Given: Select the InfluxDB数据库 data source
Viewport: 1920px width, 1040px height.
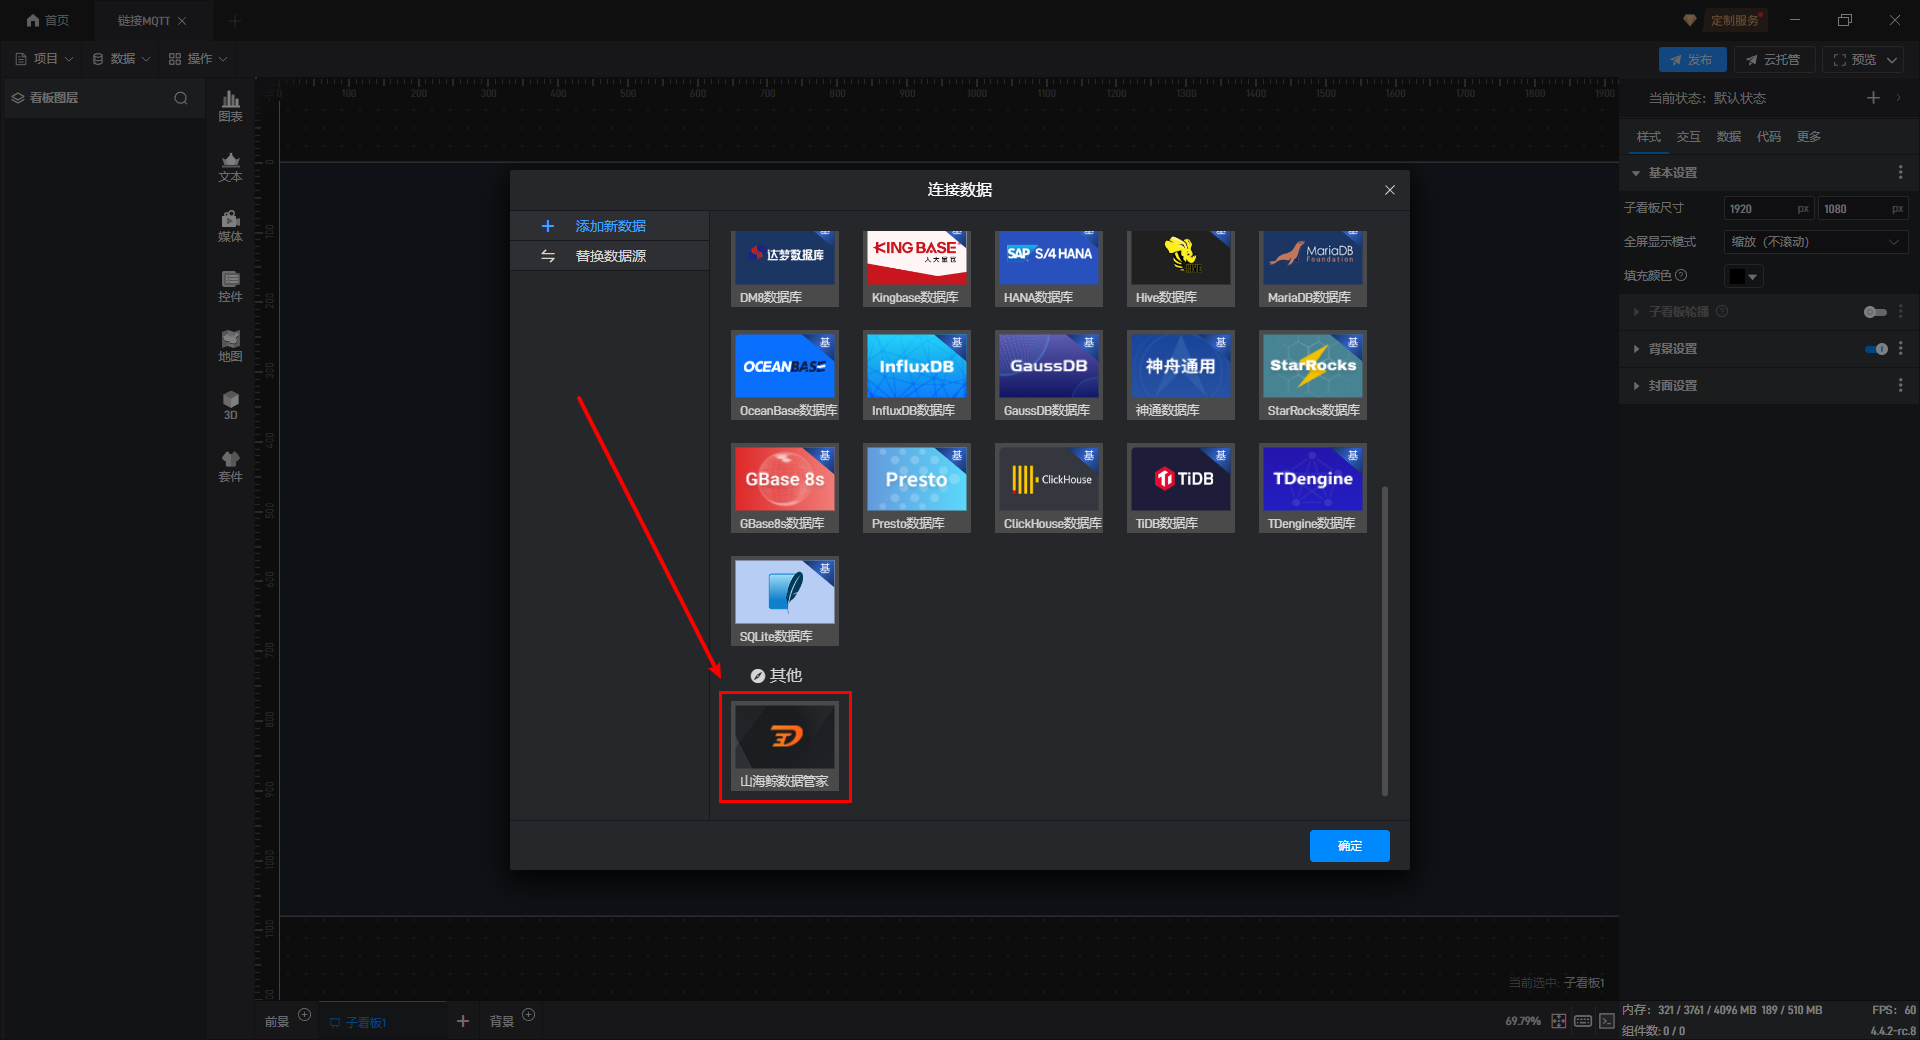Looking at the screenshot, I should tap(917, 375).
